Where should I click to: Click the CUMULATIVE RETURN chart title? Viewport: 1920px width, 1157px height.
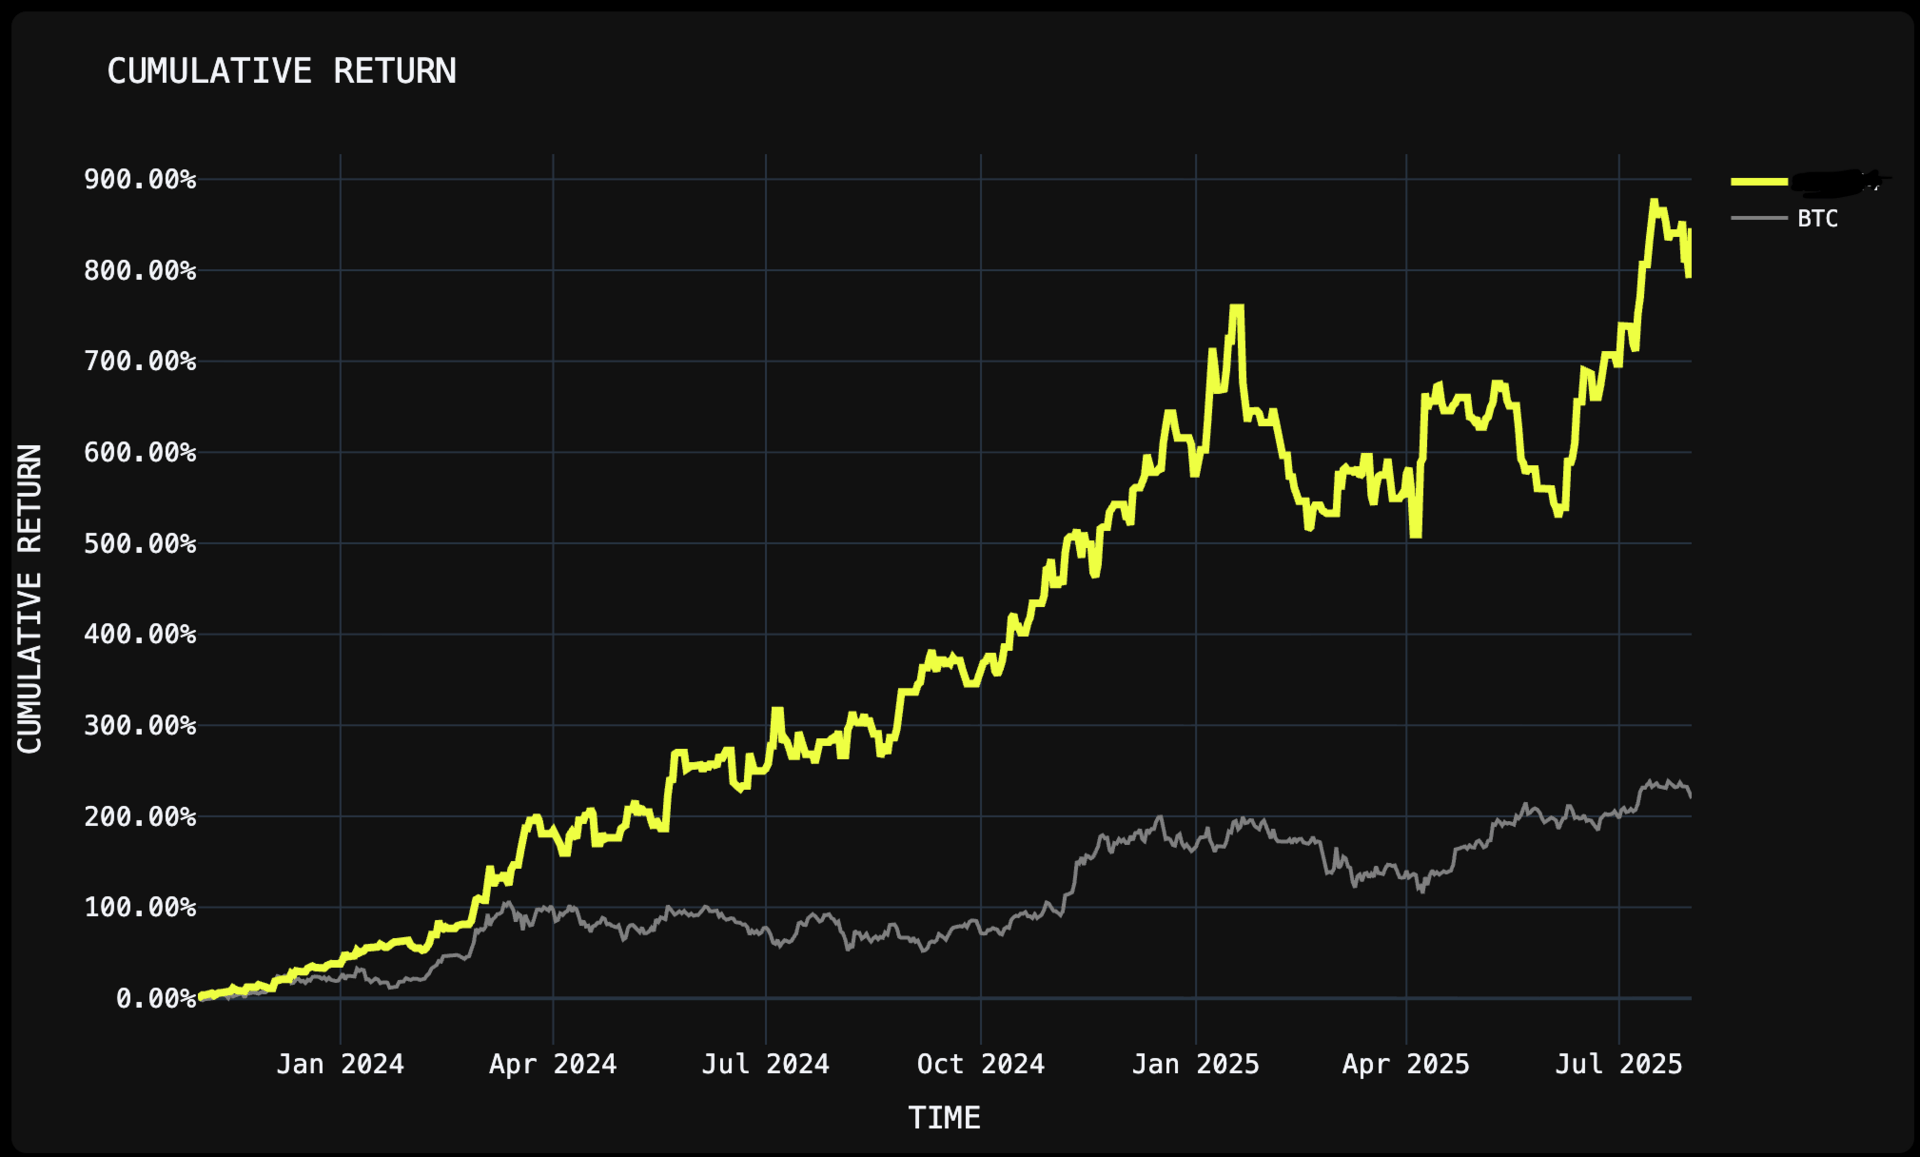pyautogui.click(x=281, y=71)
